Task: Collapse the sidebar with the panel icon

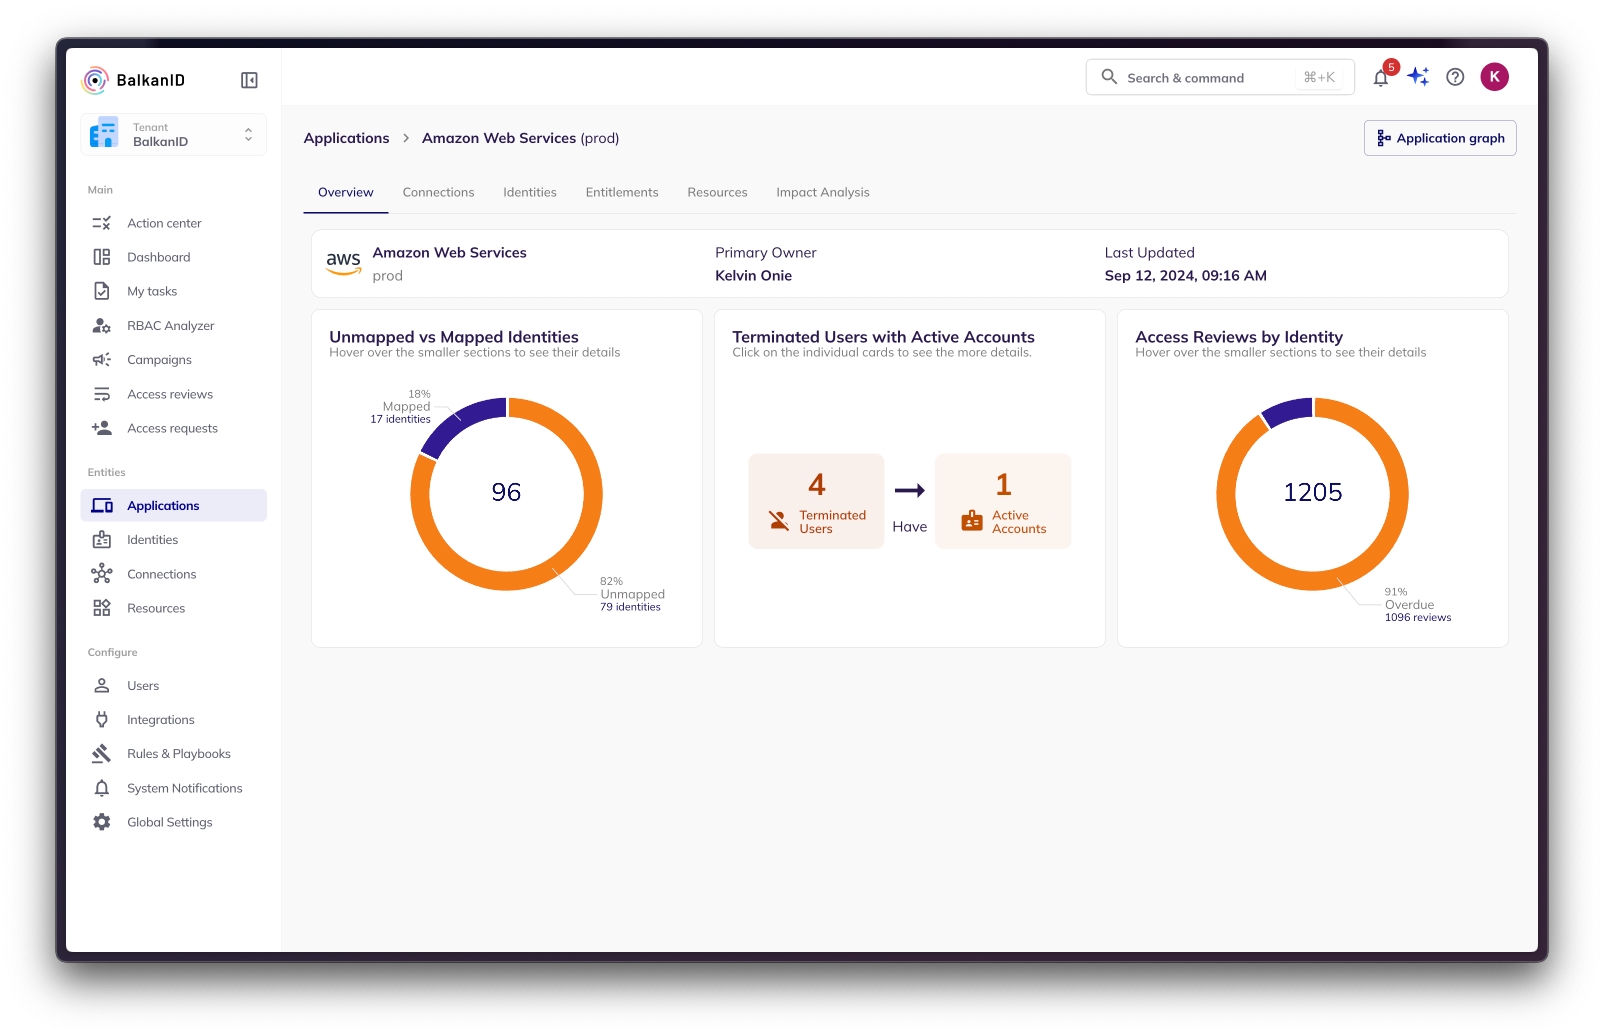Action: (249, 80)
